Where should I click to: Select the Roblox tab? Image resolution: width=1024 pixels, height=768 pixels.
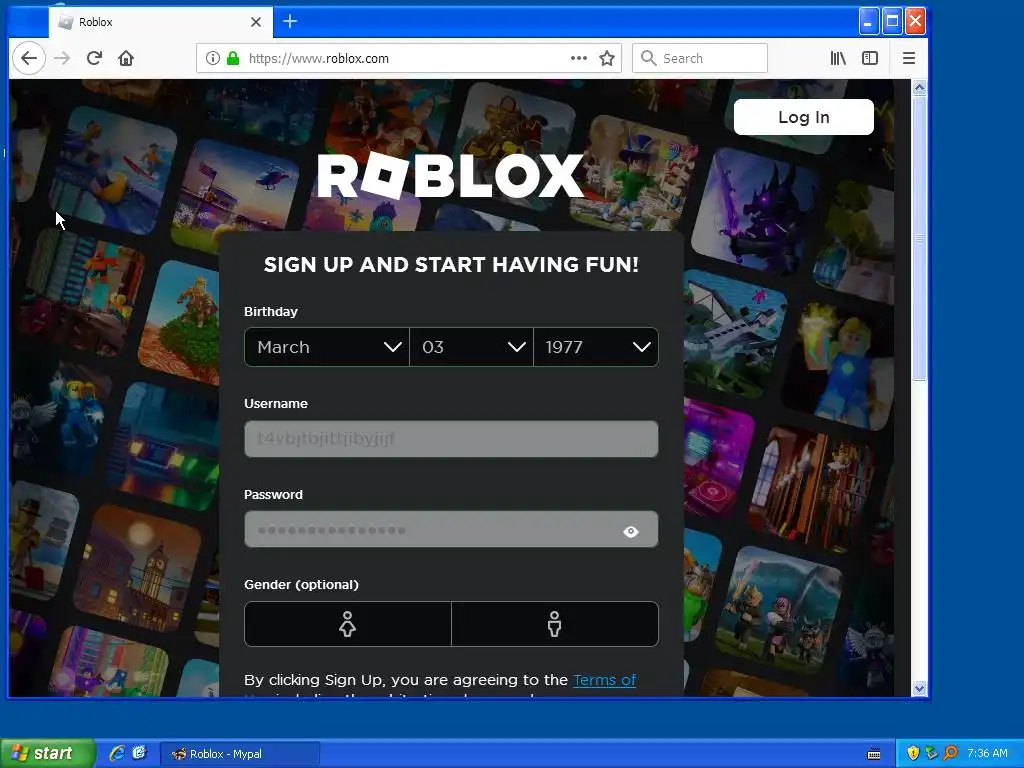160,22
